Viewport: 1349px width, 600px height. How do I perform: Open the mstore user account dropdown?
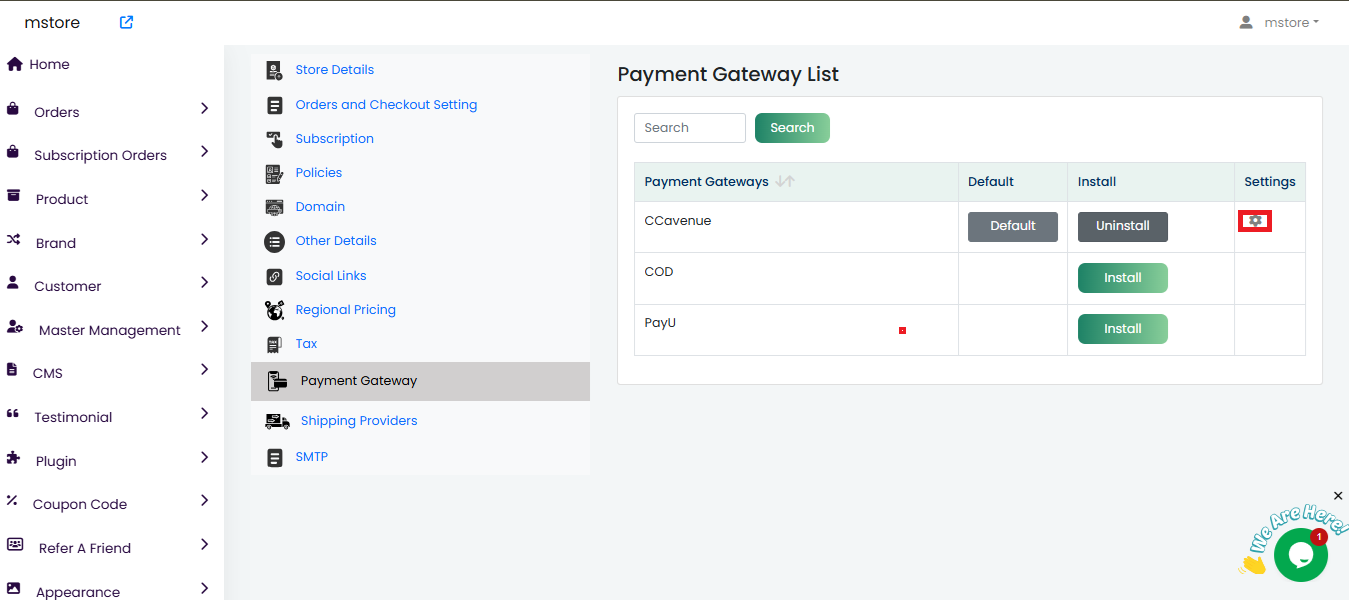[x=1279, y=22]
